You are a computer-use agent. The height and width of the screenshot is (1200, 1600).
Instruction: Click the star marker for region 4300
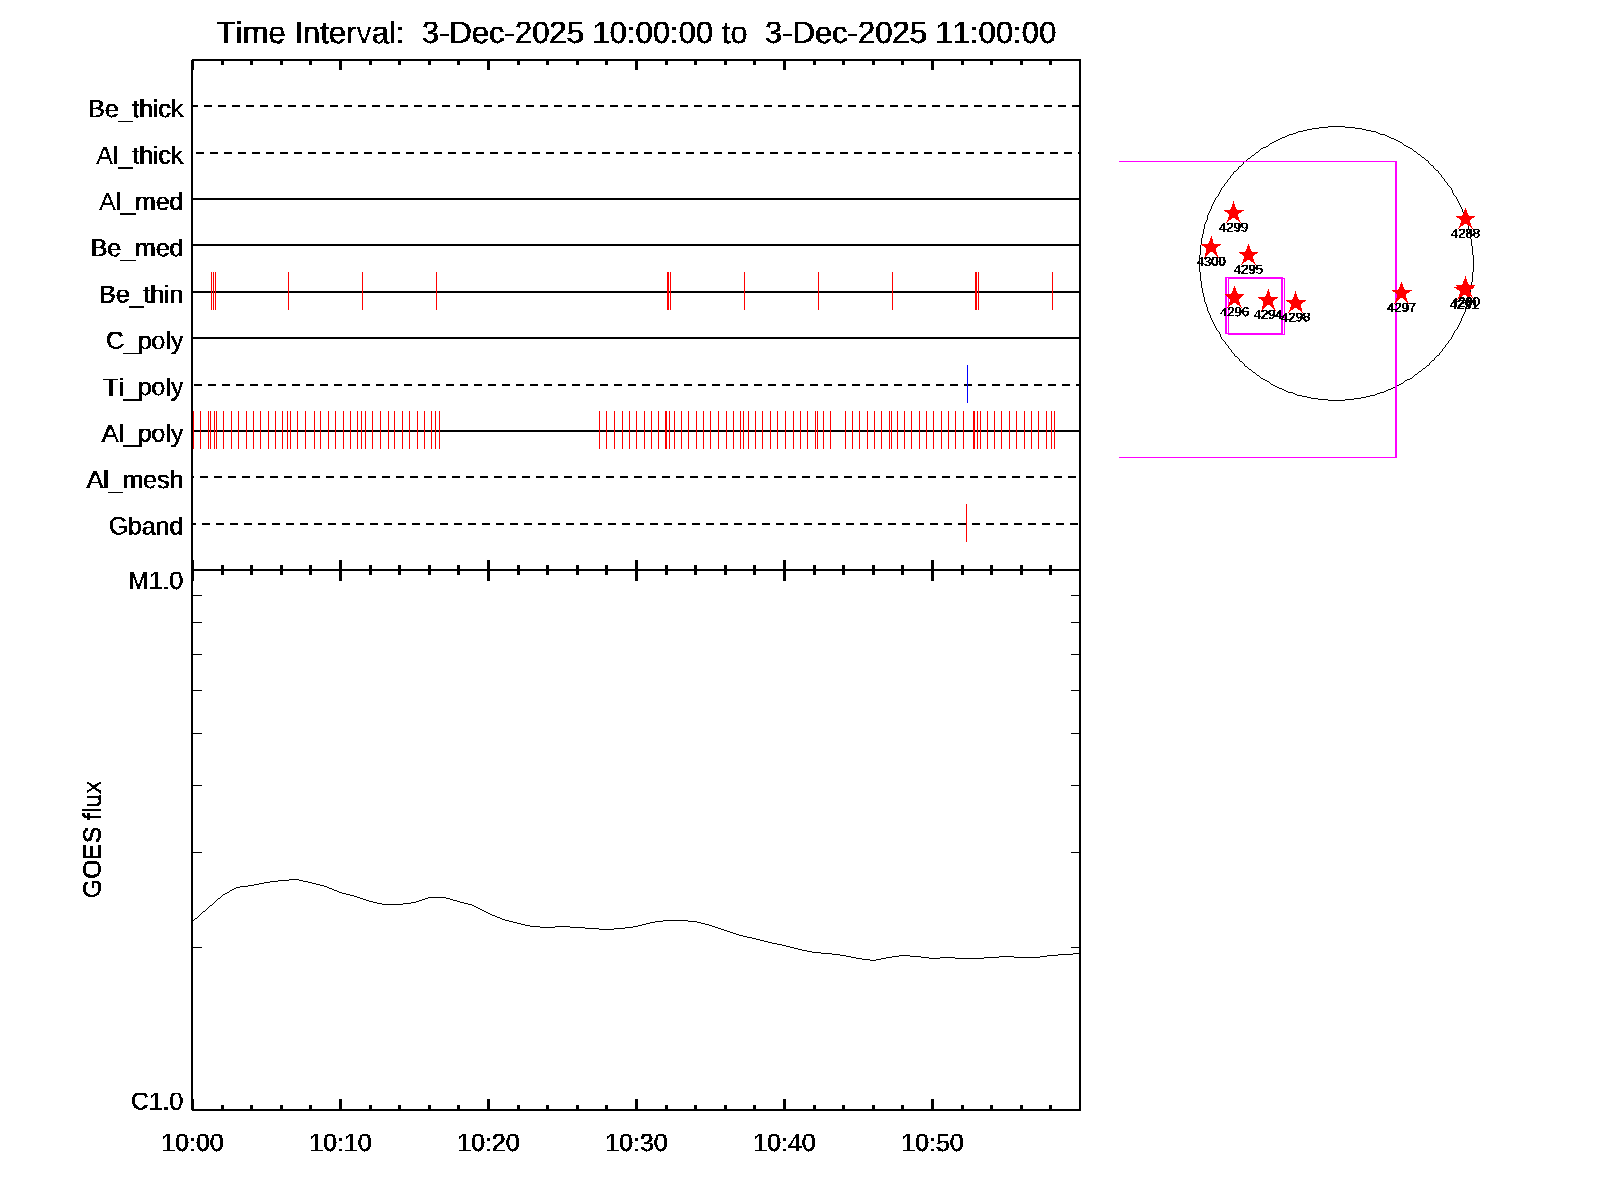click(1211, 247)
